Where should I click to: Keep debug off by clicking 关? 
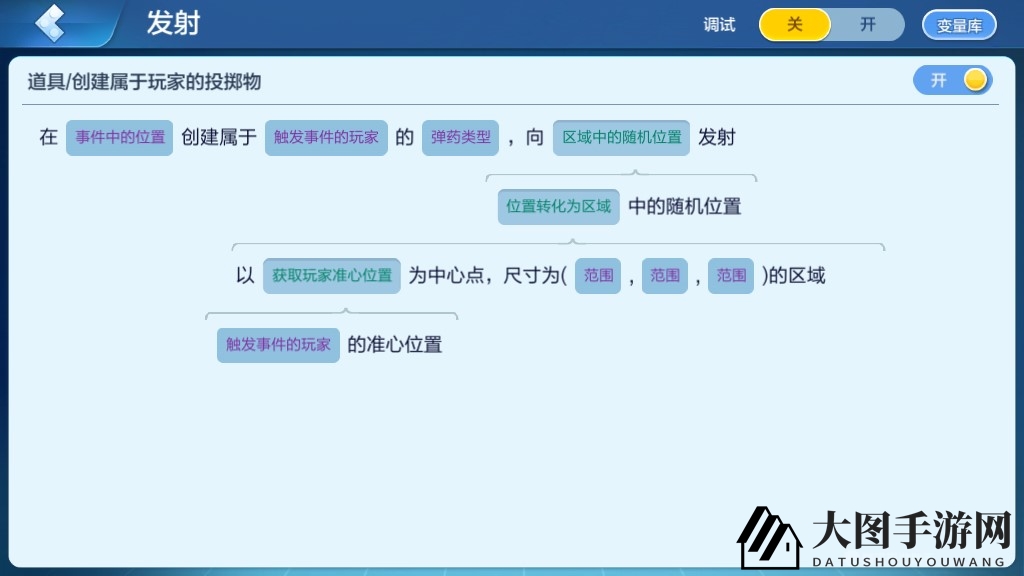[x=794, y=25]
